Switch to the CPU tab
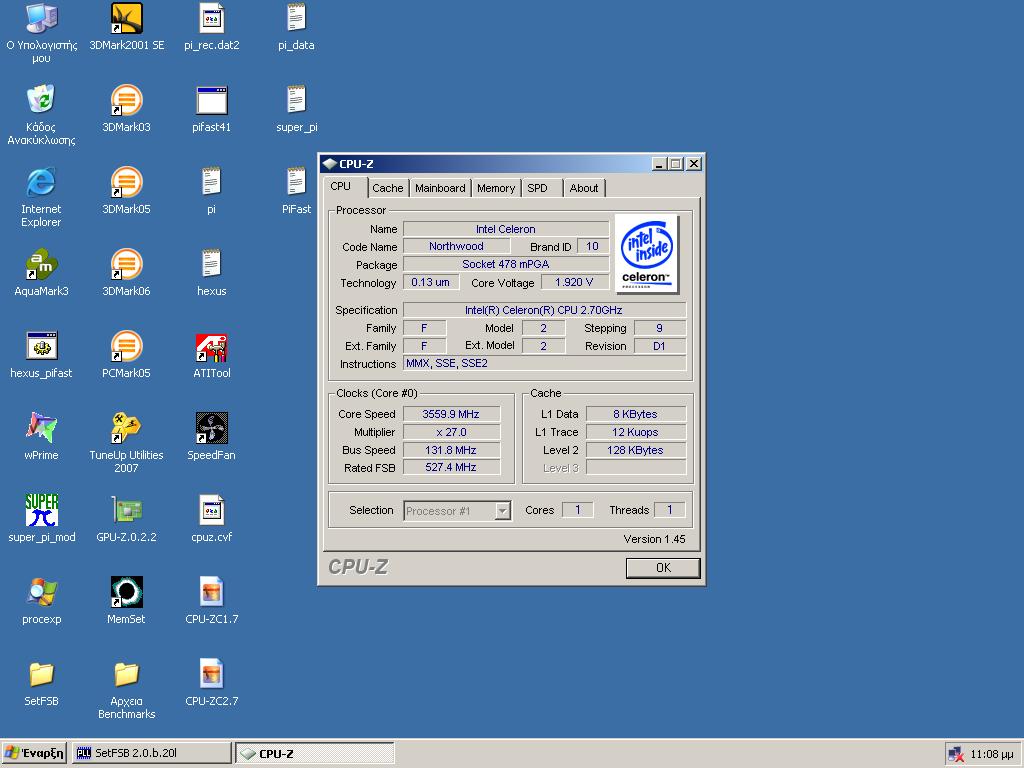 click(345, 187)
